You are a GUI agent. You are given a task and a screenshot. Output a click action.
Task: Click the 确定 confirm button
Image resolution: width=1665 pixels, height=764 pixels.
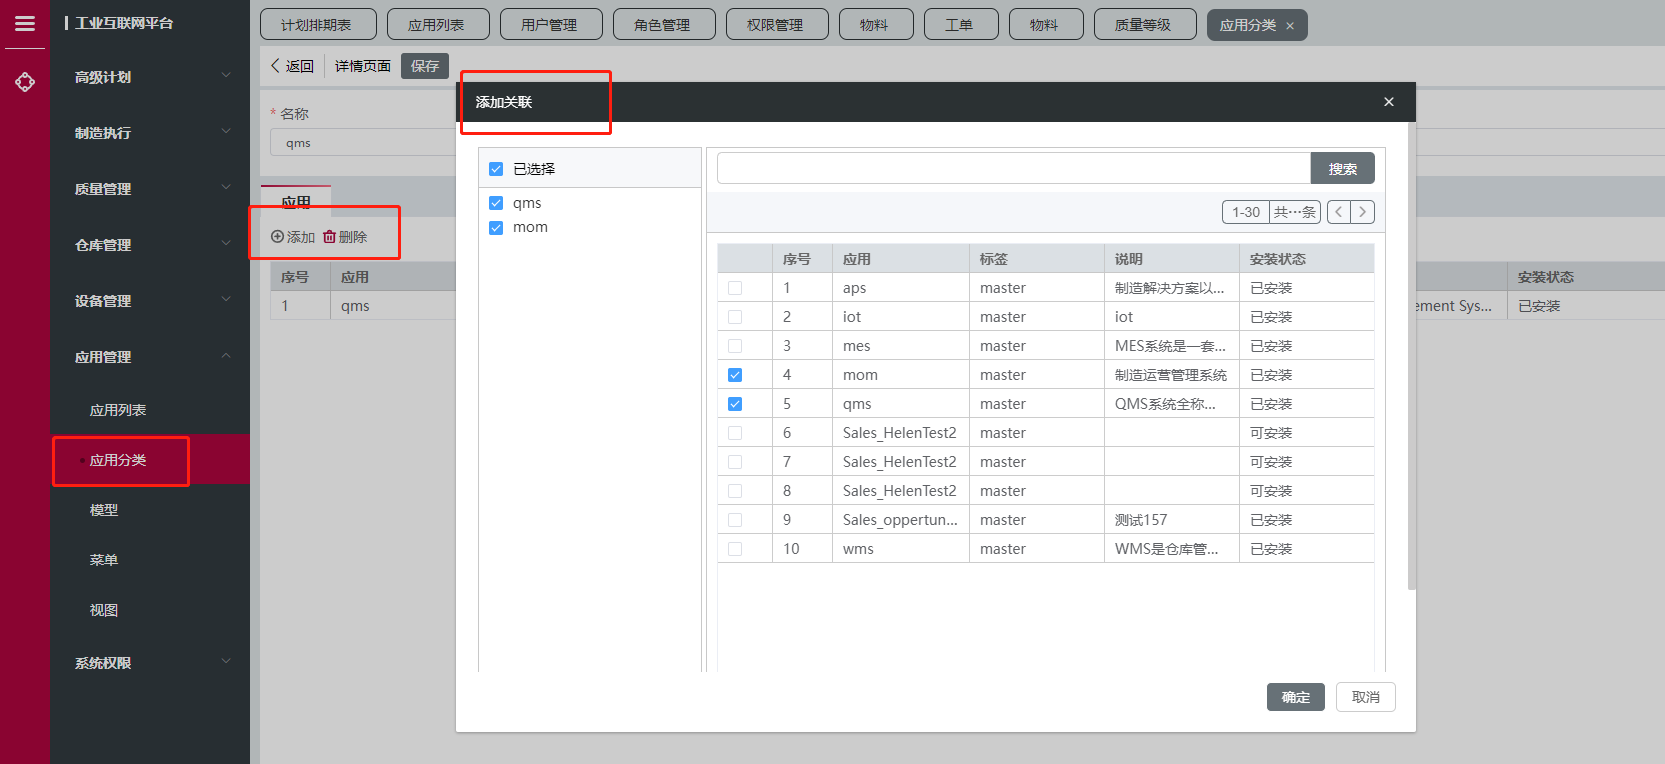(x=1295, y=697)
